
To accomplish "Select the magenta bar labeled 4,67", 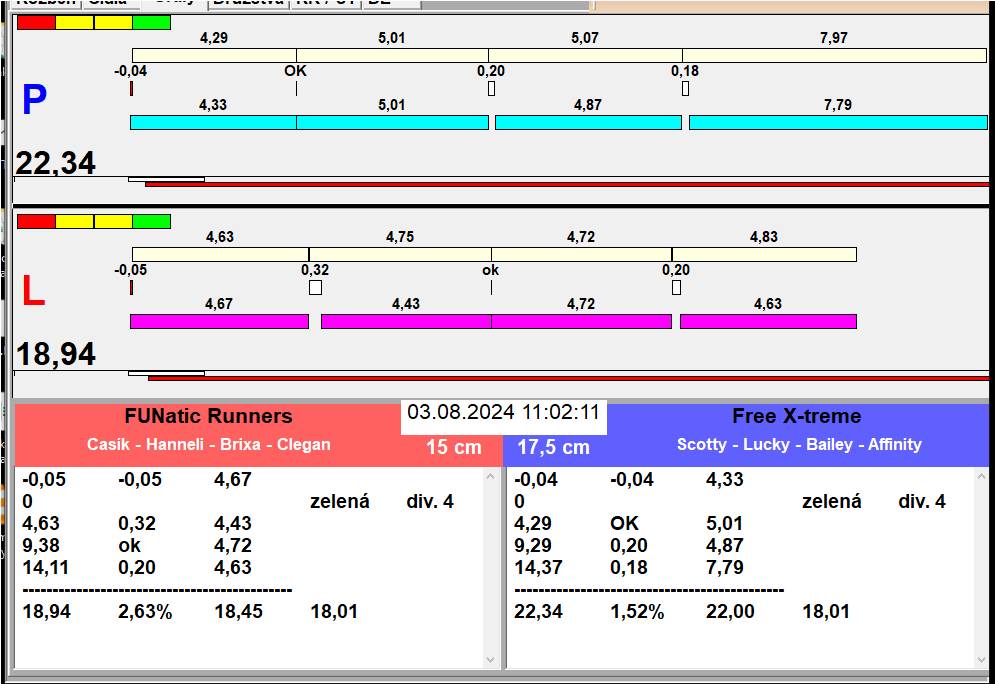I will coord(220,321).
